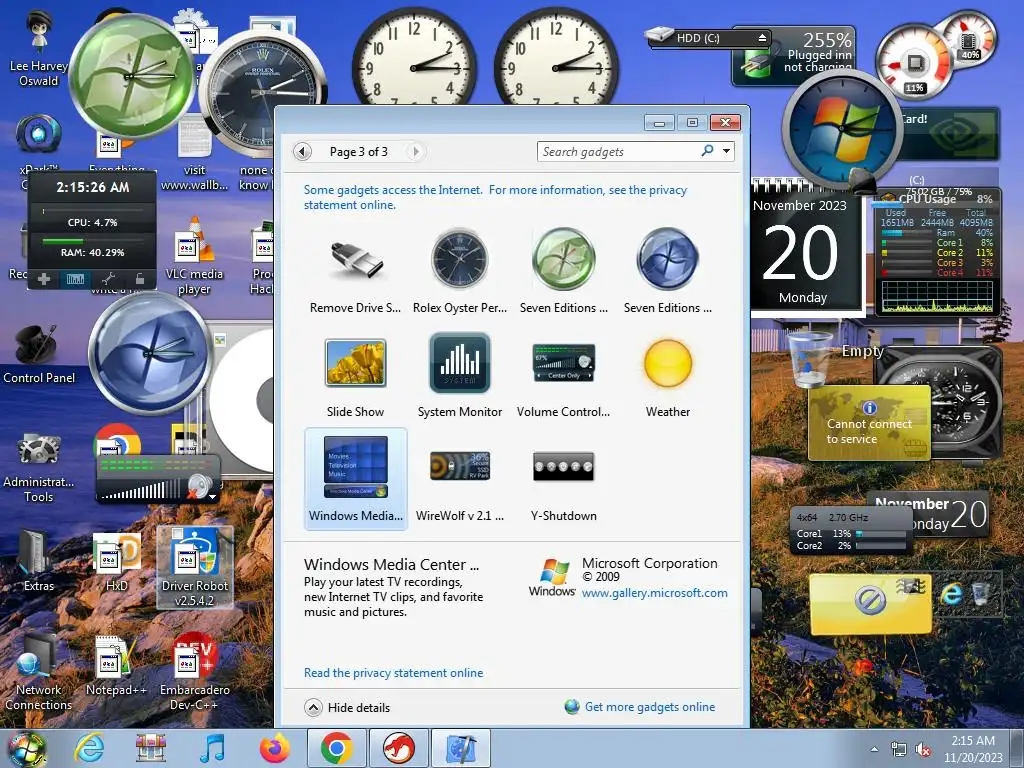
Task: Select the Remove Drive Safely gadget
Action: (x=355, y=271)
